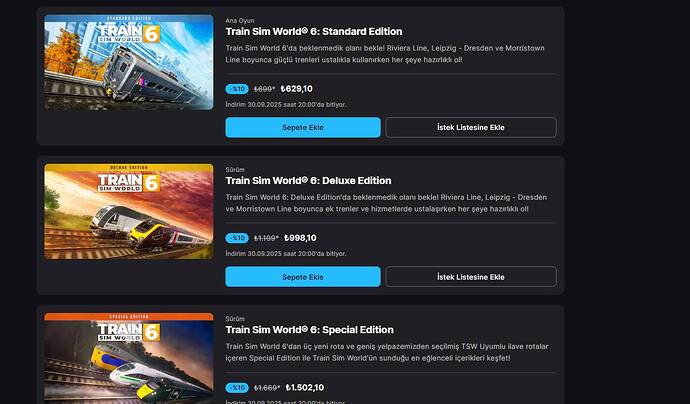Click the ₺629,10 discounted price
Image resolution: width=690 pixels, height=404 pixels.
(x=297, y=89)
